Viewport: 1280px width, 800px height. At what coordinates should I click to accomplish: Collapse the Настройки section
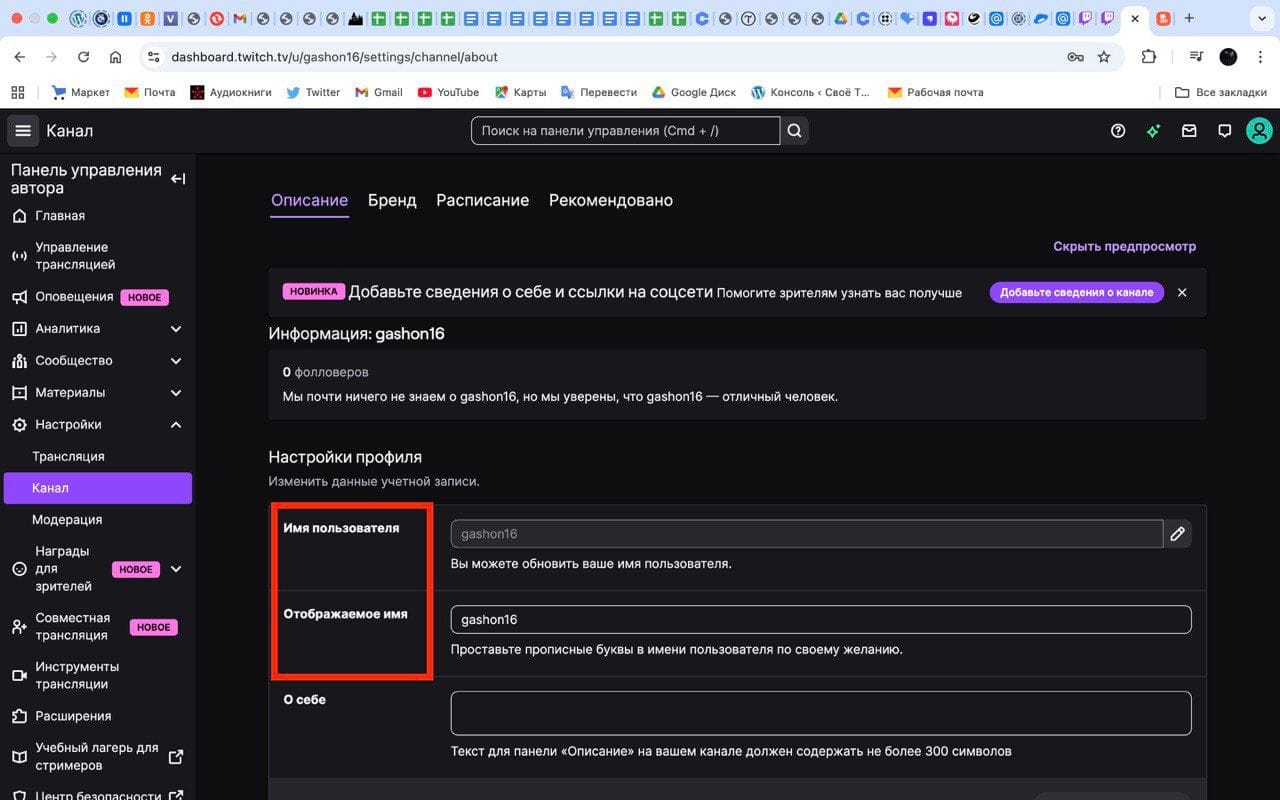[176, 424]
